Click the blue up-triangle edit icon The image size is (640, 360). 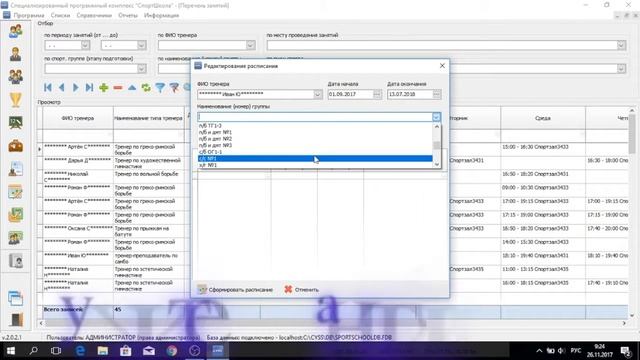point(132,87)
